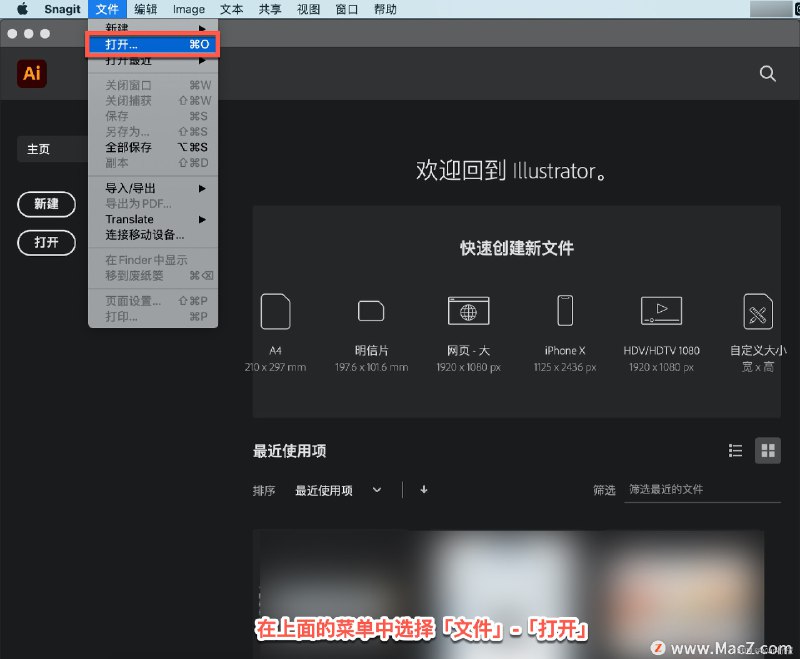The image size is (800, 659).
Task: Open the 最近使用项 sort dropdown
Action: coord(338,490)
